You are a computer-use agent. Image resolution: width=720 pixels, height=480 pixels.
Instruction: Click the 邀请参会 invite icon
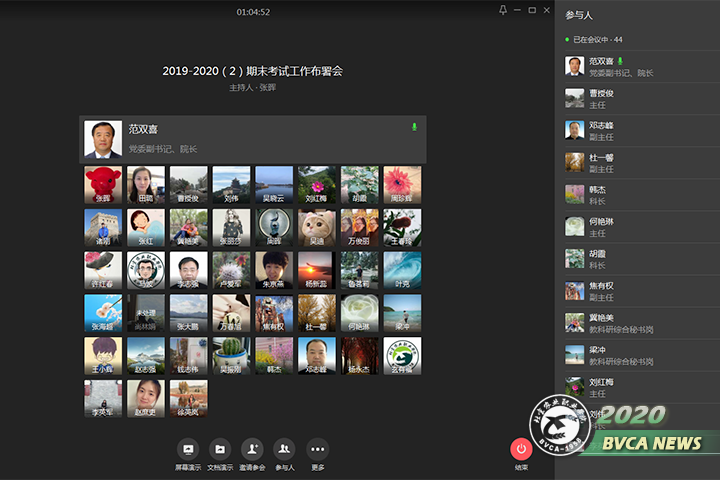click(252, 450)
